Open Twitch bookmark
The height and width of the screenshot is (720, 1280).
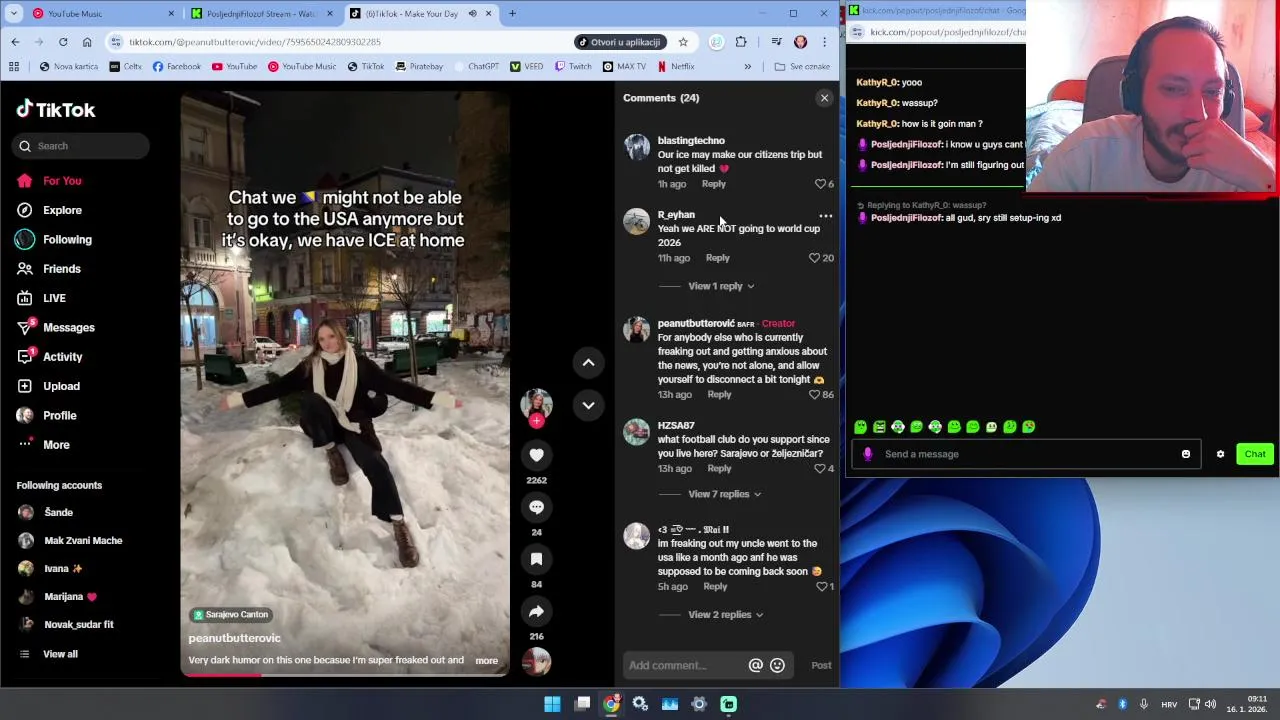(573, 67)
